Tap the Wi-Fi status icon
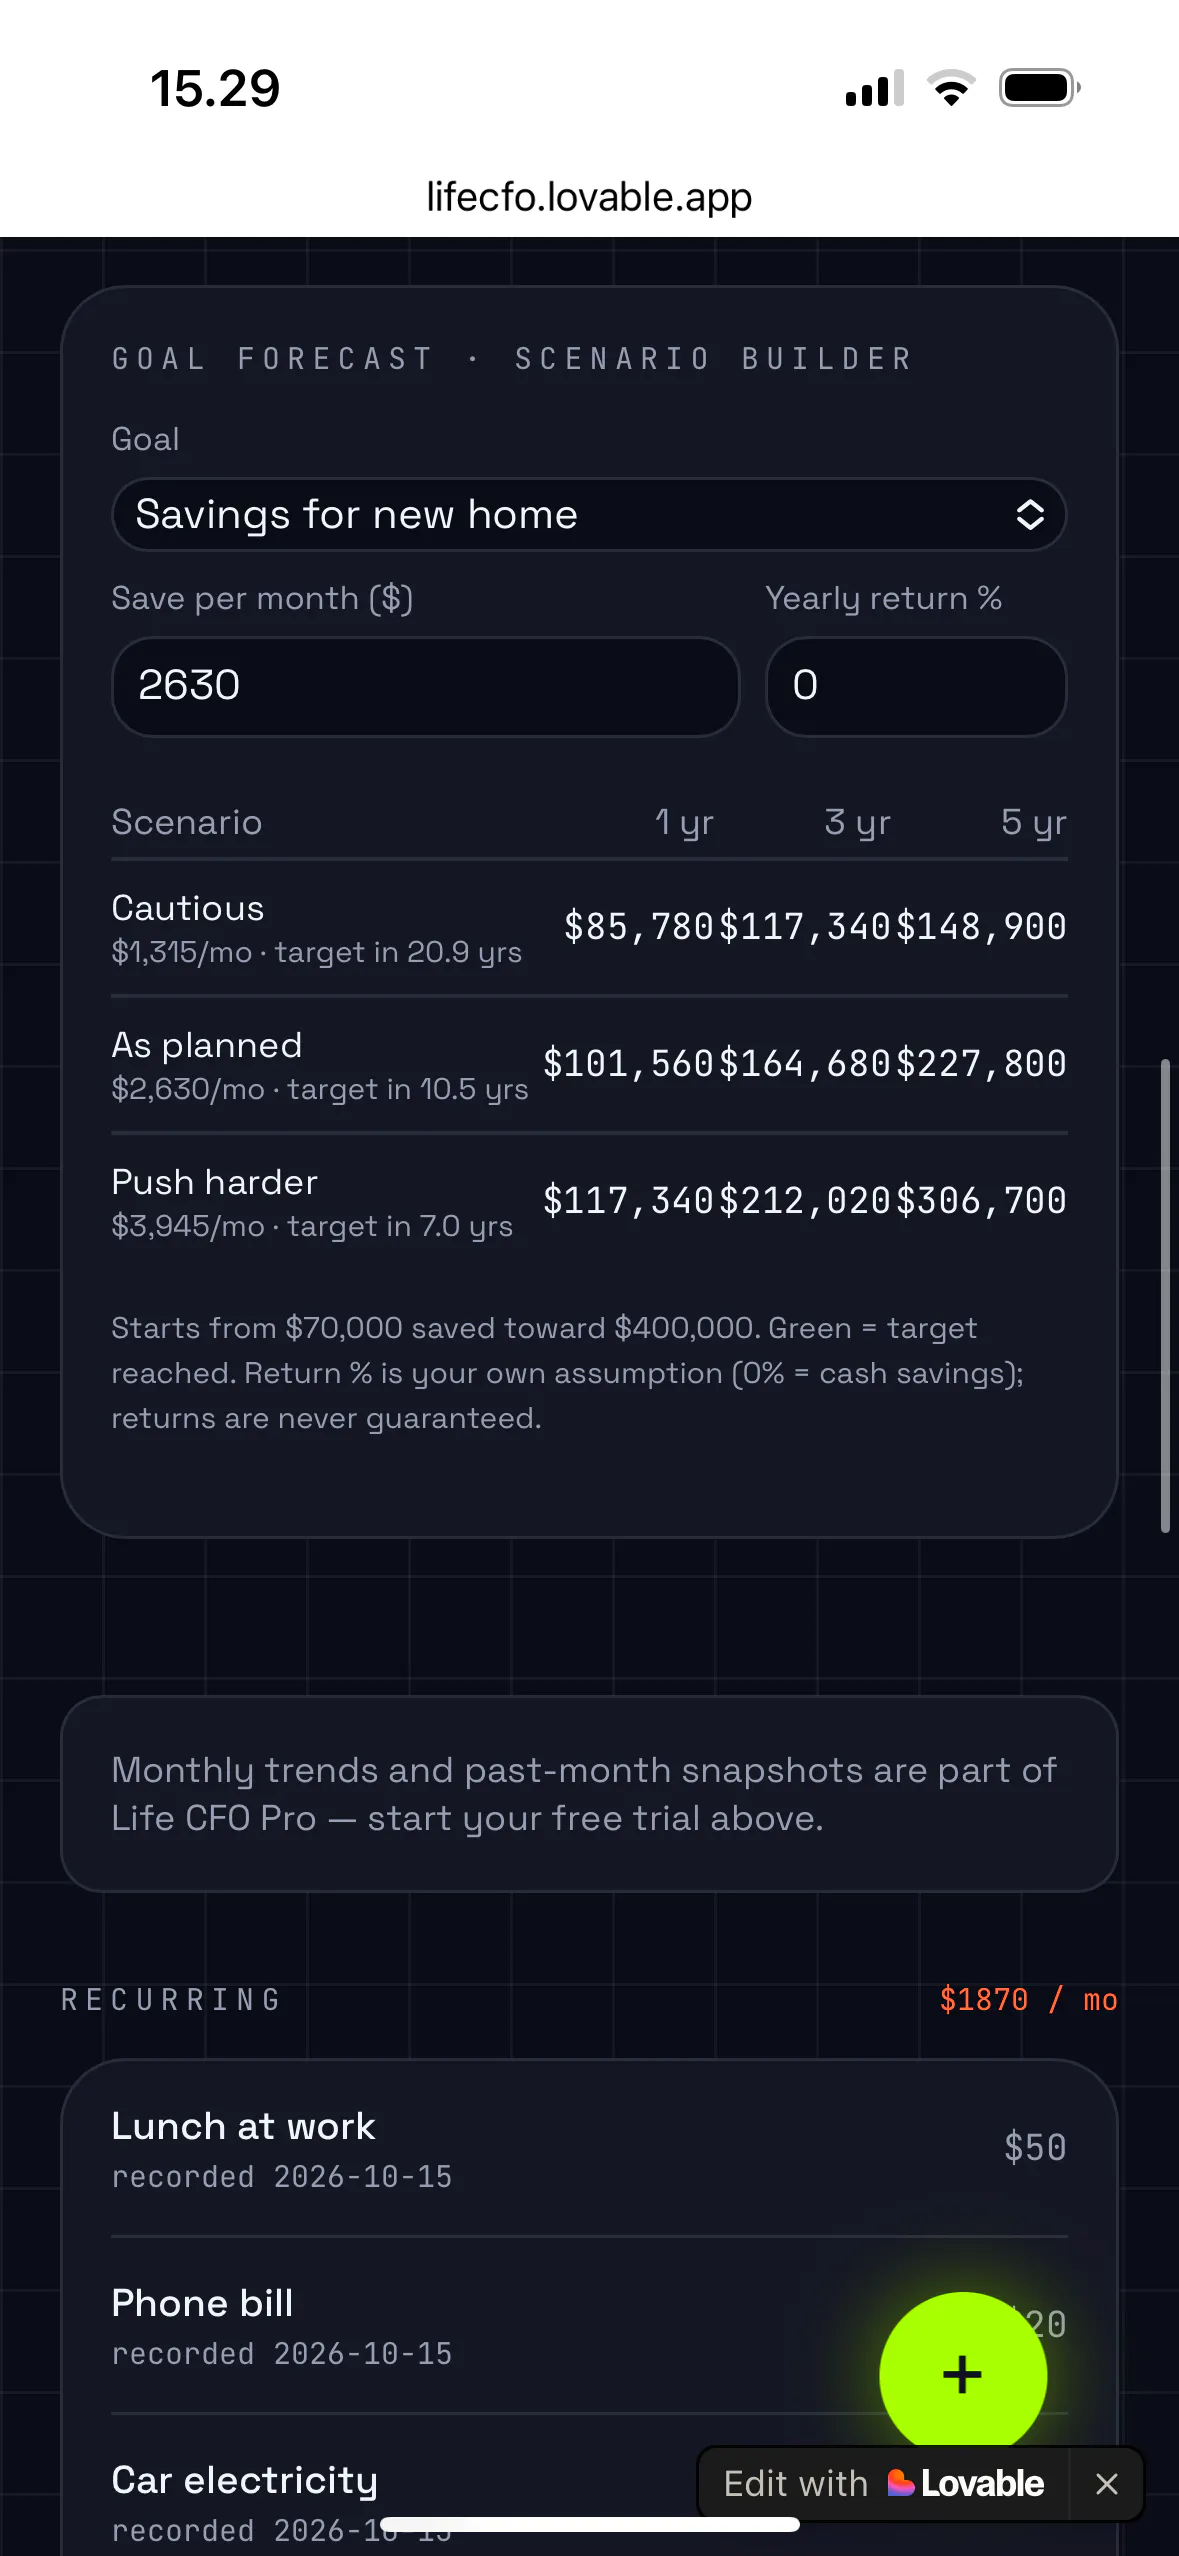 tap(951, 88)
